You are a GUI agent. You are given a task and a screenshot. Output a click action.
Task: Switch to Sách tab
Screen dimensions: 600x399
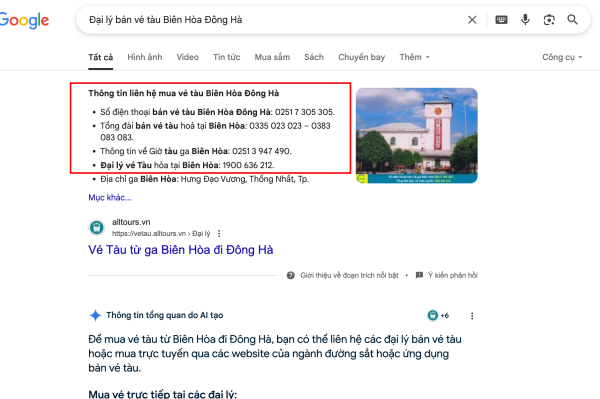pyautogui.click(x=314, y=57)
